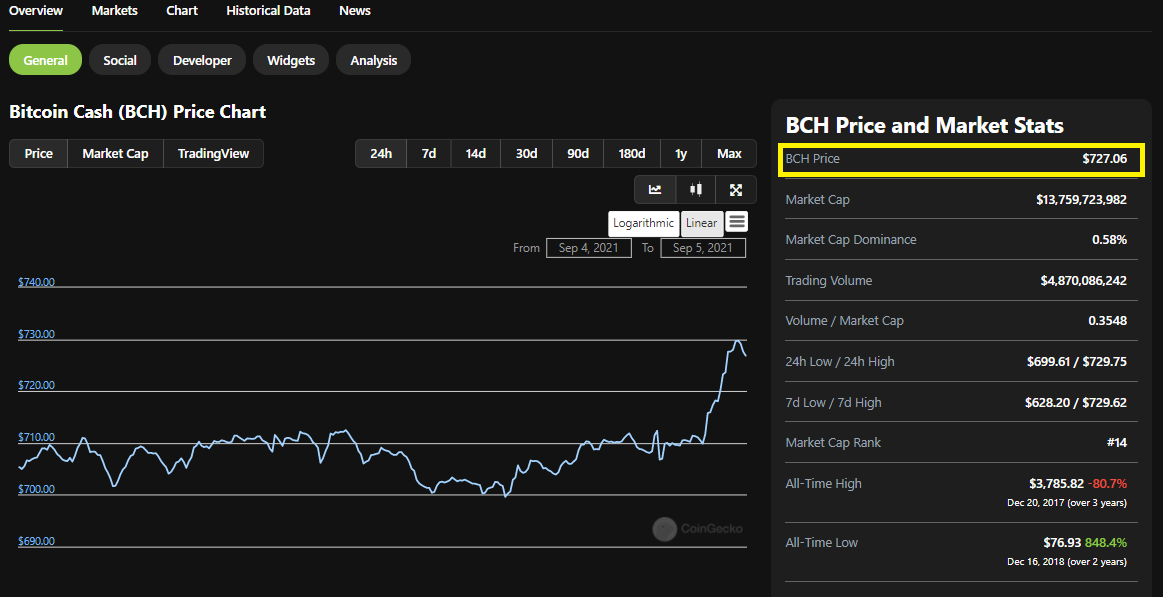Click the $690.00 axis label

coord(36,541)
